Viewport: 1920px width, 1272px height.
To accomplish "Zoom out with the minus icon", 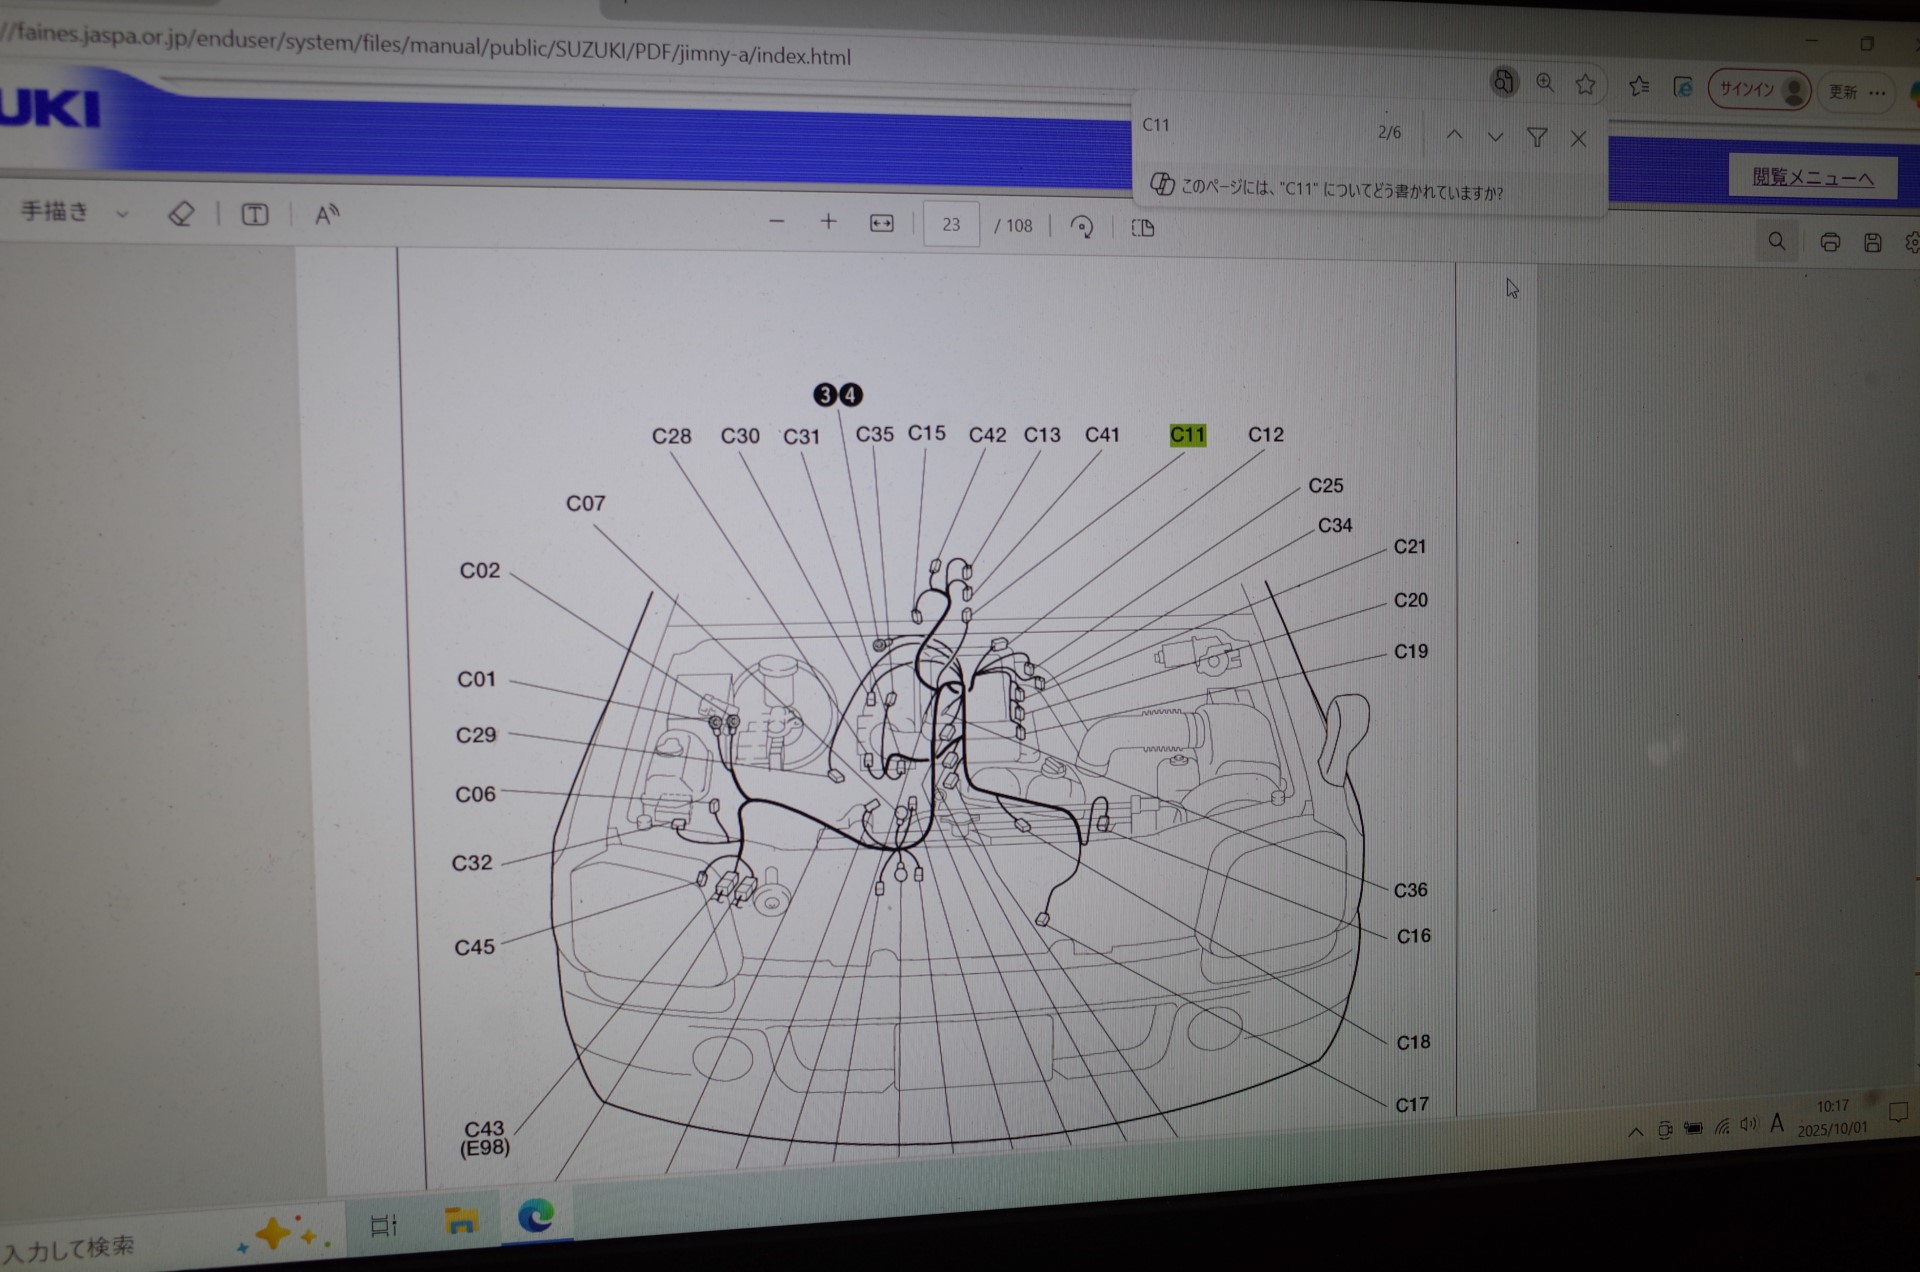I will (776, 221).
